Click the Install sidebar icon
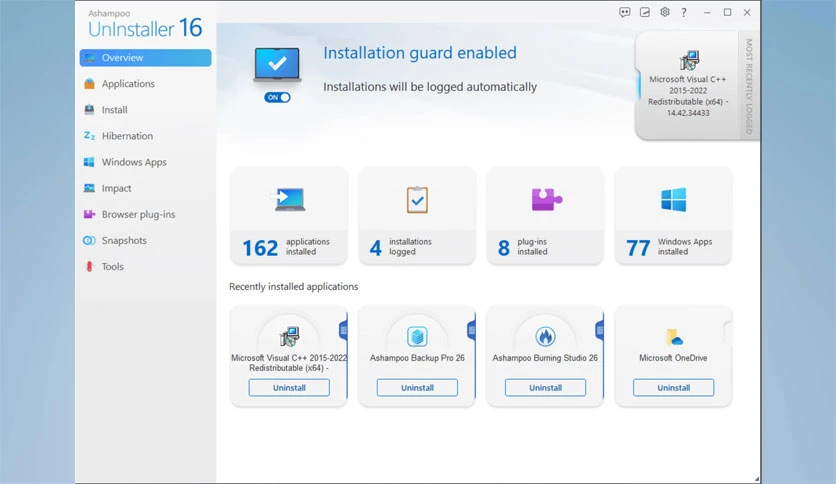Image resolution: width=836 pixels, height=484 pixels. click(89, 110)
